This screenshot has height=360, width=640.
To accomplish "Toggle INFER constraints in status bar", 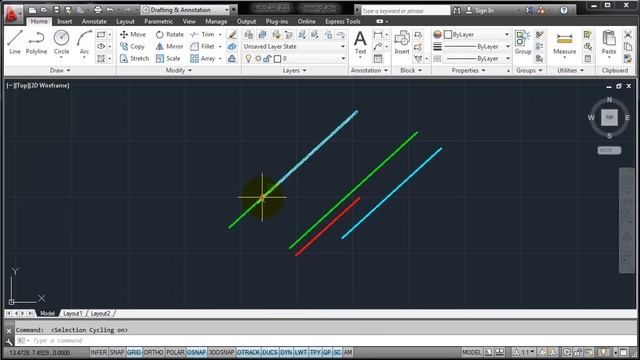I will (98, 352).
